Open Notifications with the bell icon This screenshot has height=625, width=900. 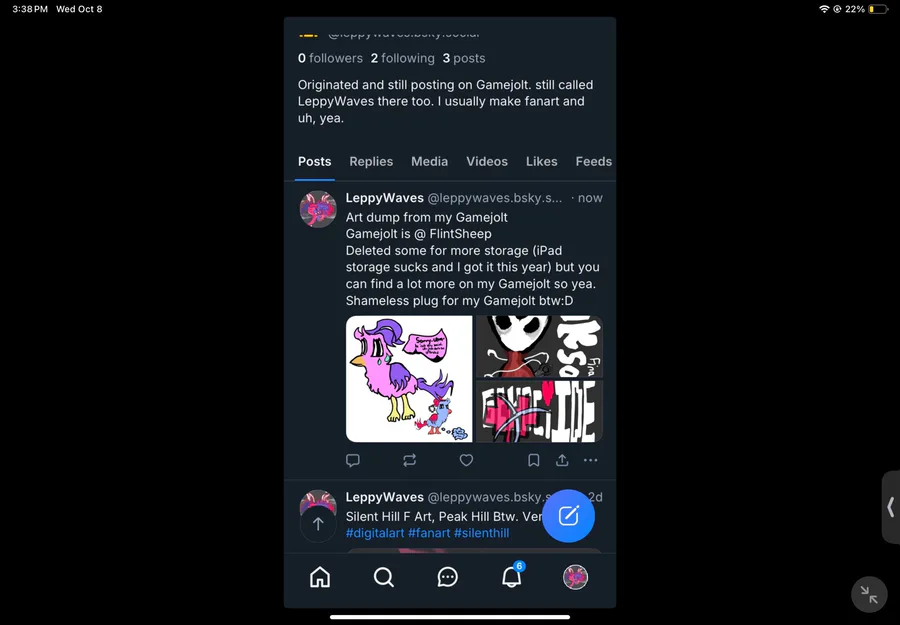tap(512, 577)
